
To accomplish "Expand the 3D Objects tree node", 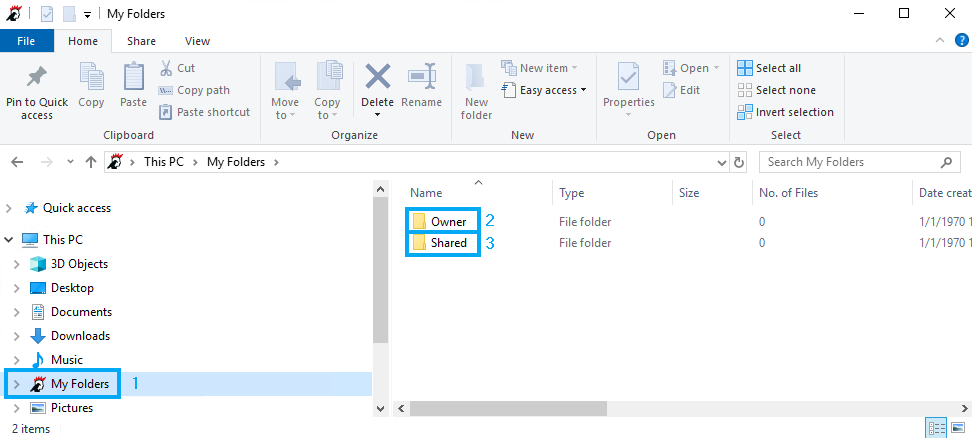I will click(17, 264).
